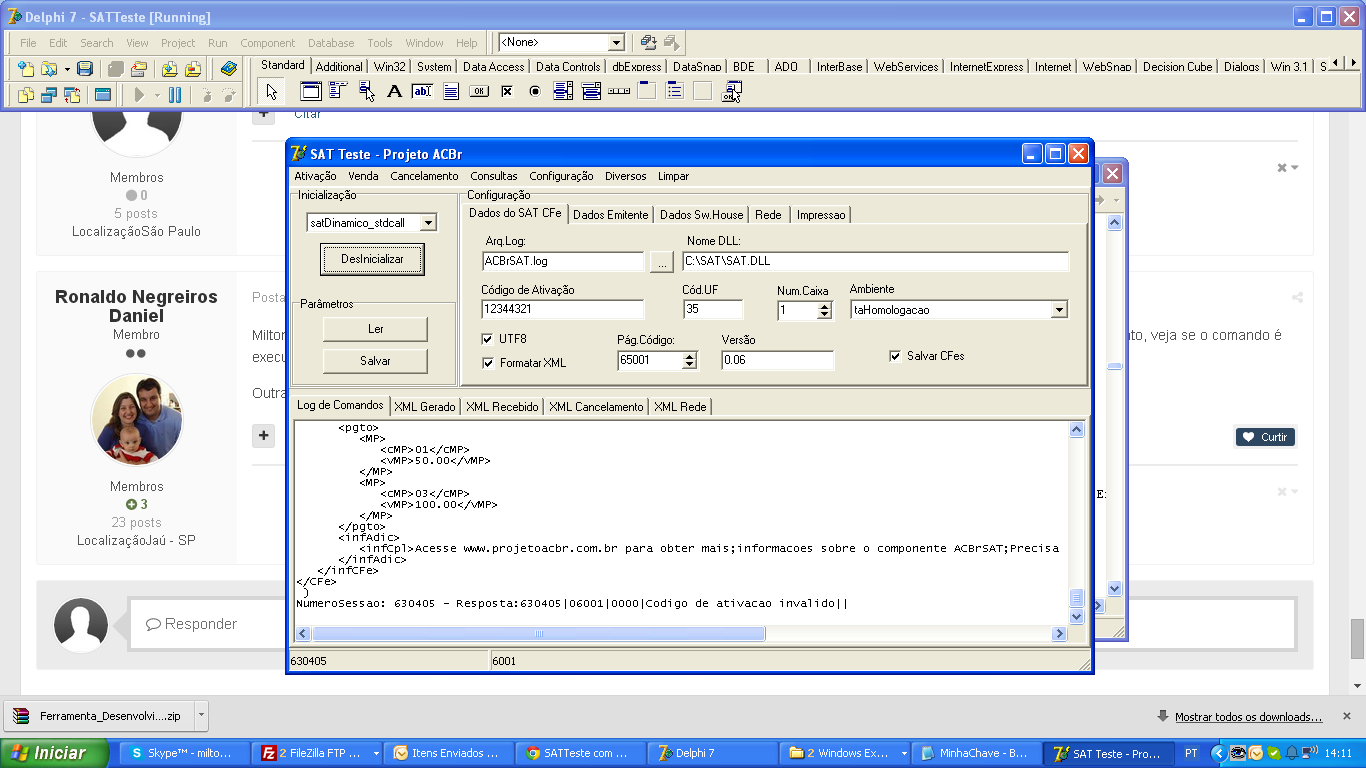
Task: Switch to XML Gerado tab
Action: click(x=424, y=407)
